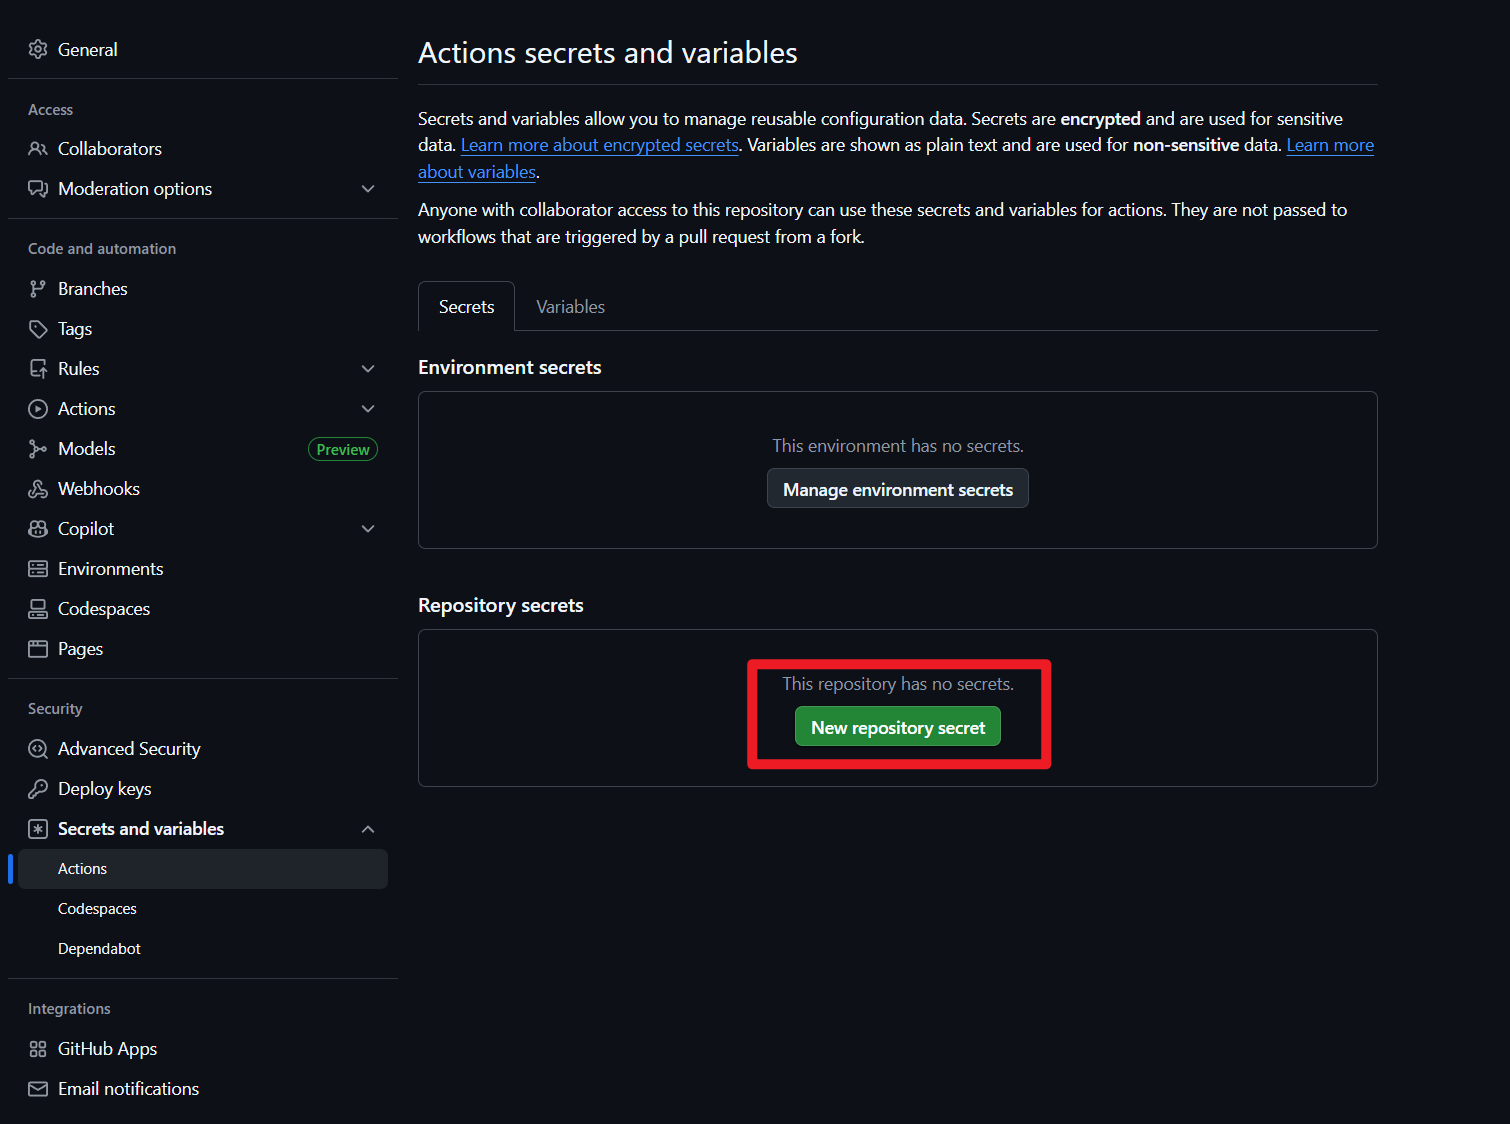Image resolution: width=1510 pixels, height=1124 pixels.
Task: Click the Copilot icon
Action: coord(38,529)
